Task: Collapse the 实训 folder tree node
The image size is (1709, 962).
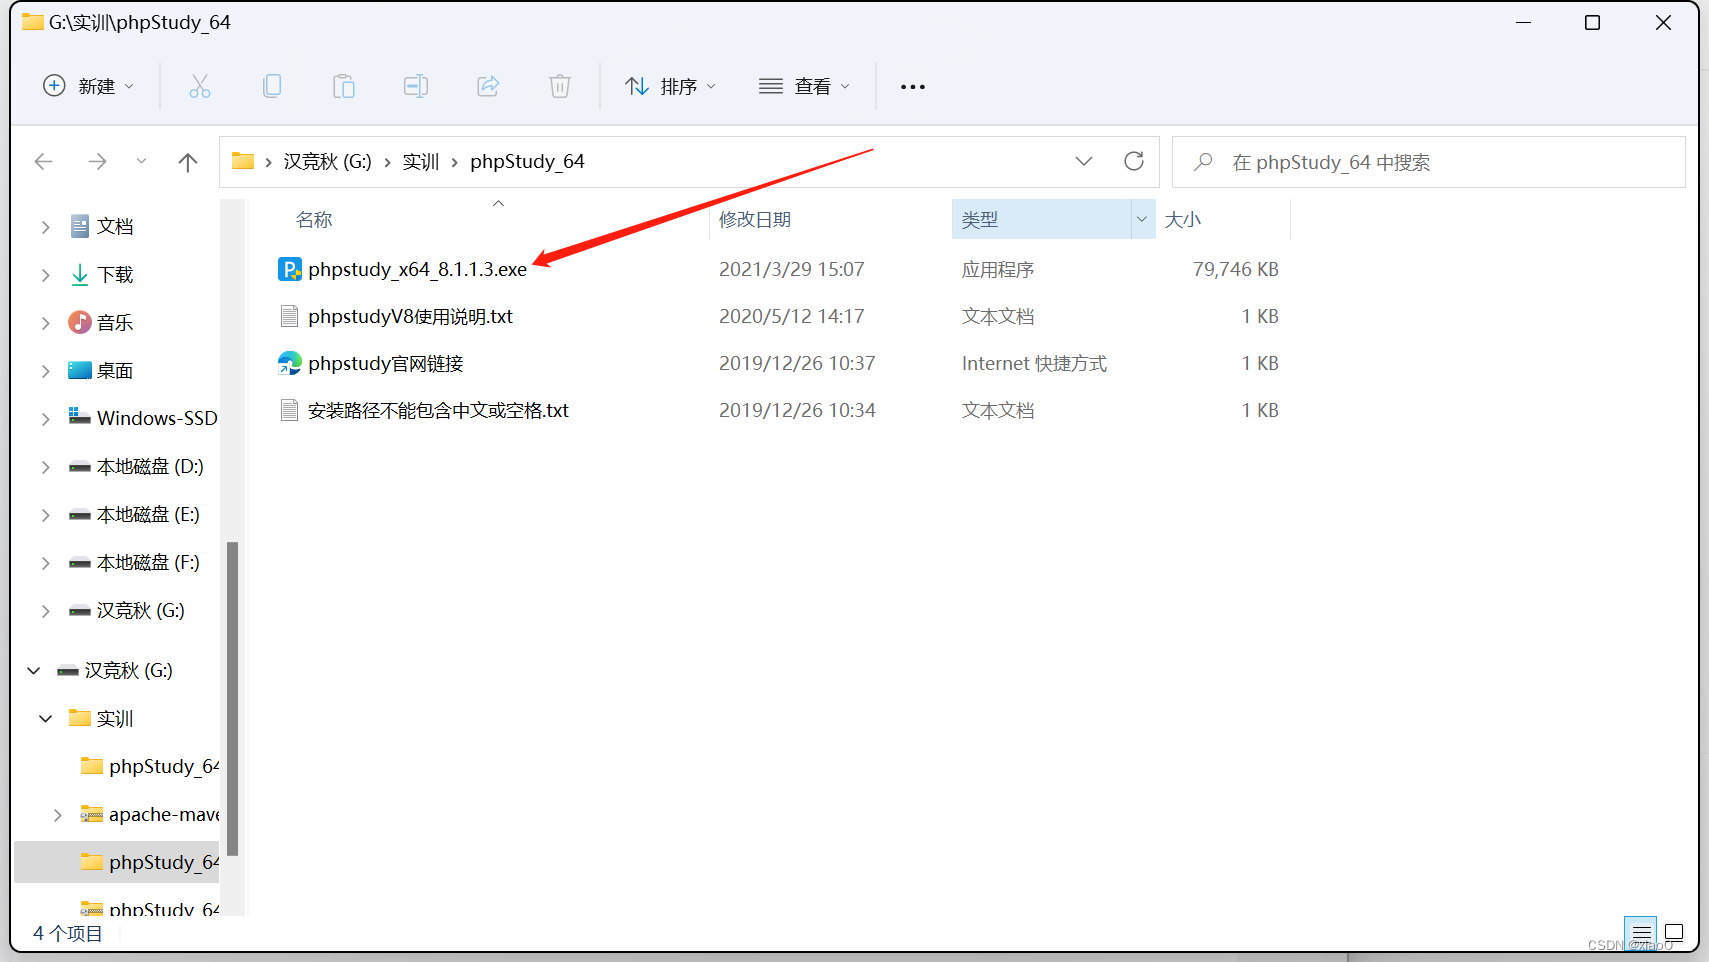Action: click(x=45, y=718)
